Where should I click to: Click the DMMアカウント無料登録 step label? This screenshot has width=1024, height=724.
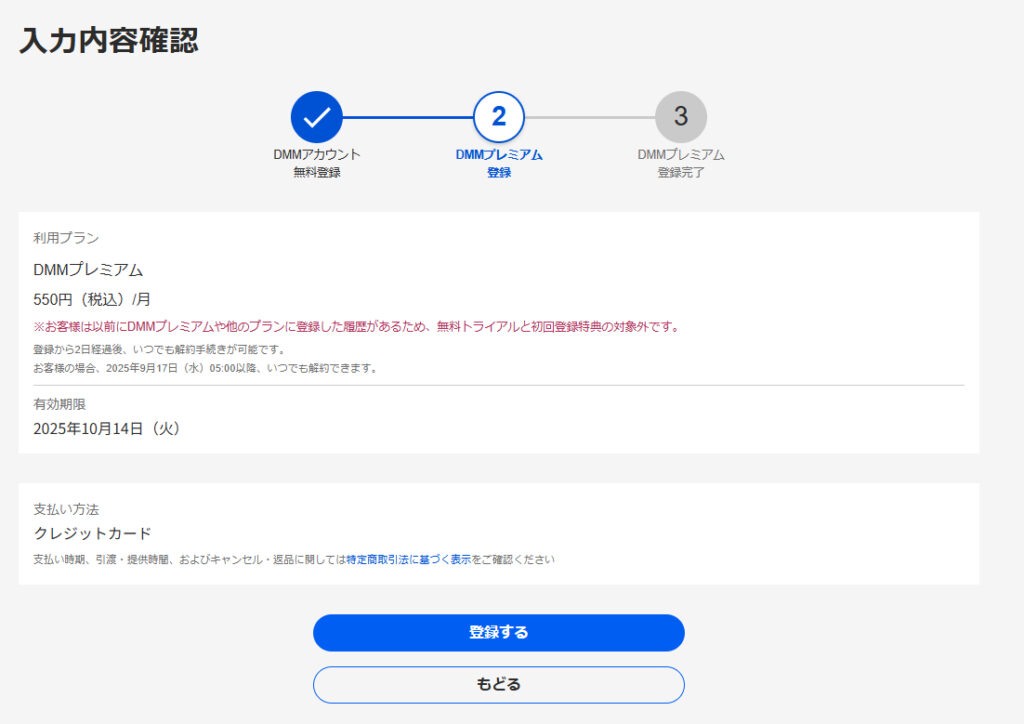[x=317, y=163]
